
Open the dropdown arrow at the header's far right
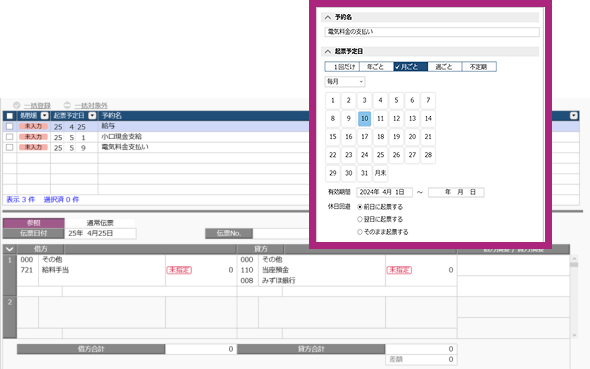pyautogui.click(x=573, y=115)
